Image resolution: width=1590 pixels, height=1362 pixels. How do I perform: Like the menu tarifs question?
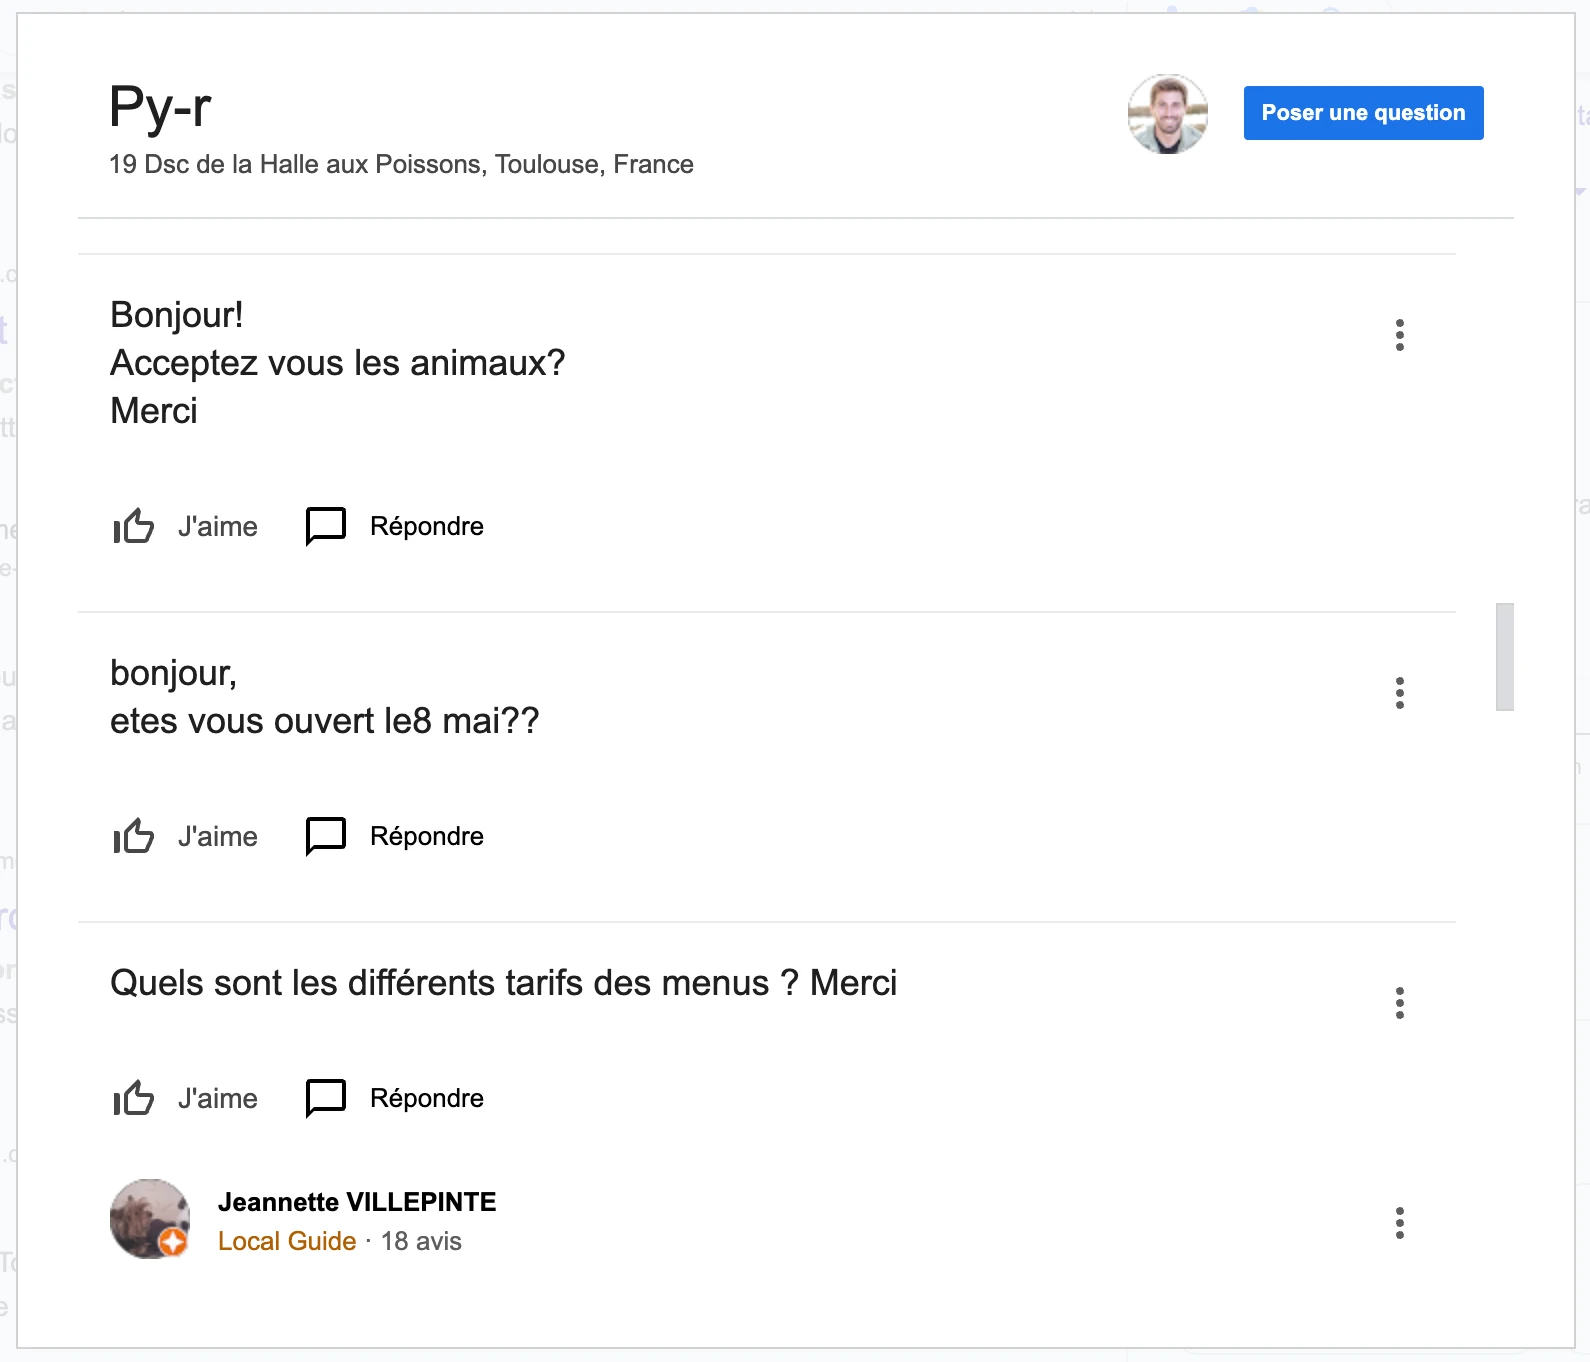134,1098
